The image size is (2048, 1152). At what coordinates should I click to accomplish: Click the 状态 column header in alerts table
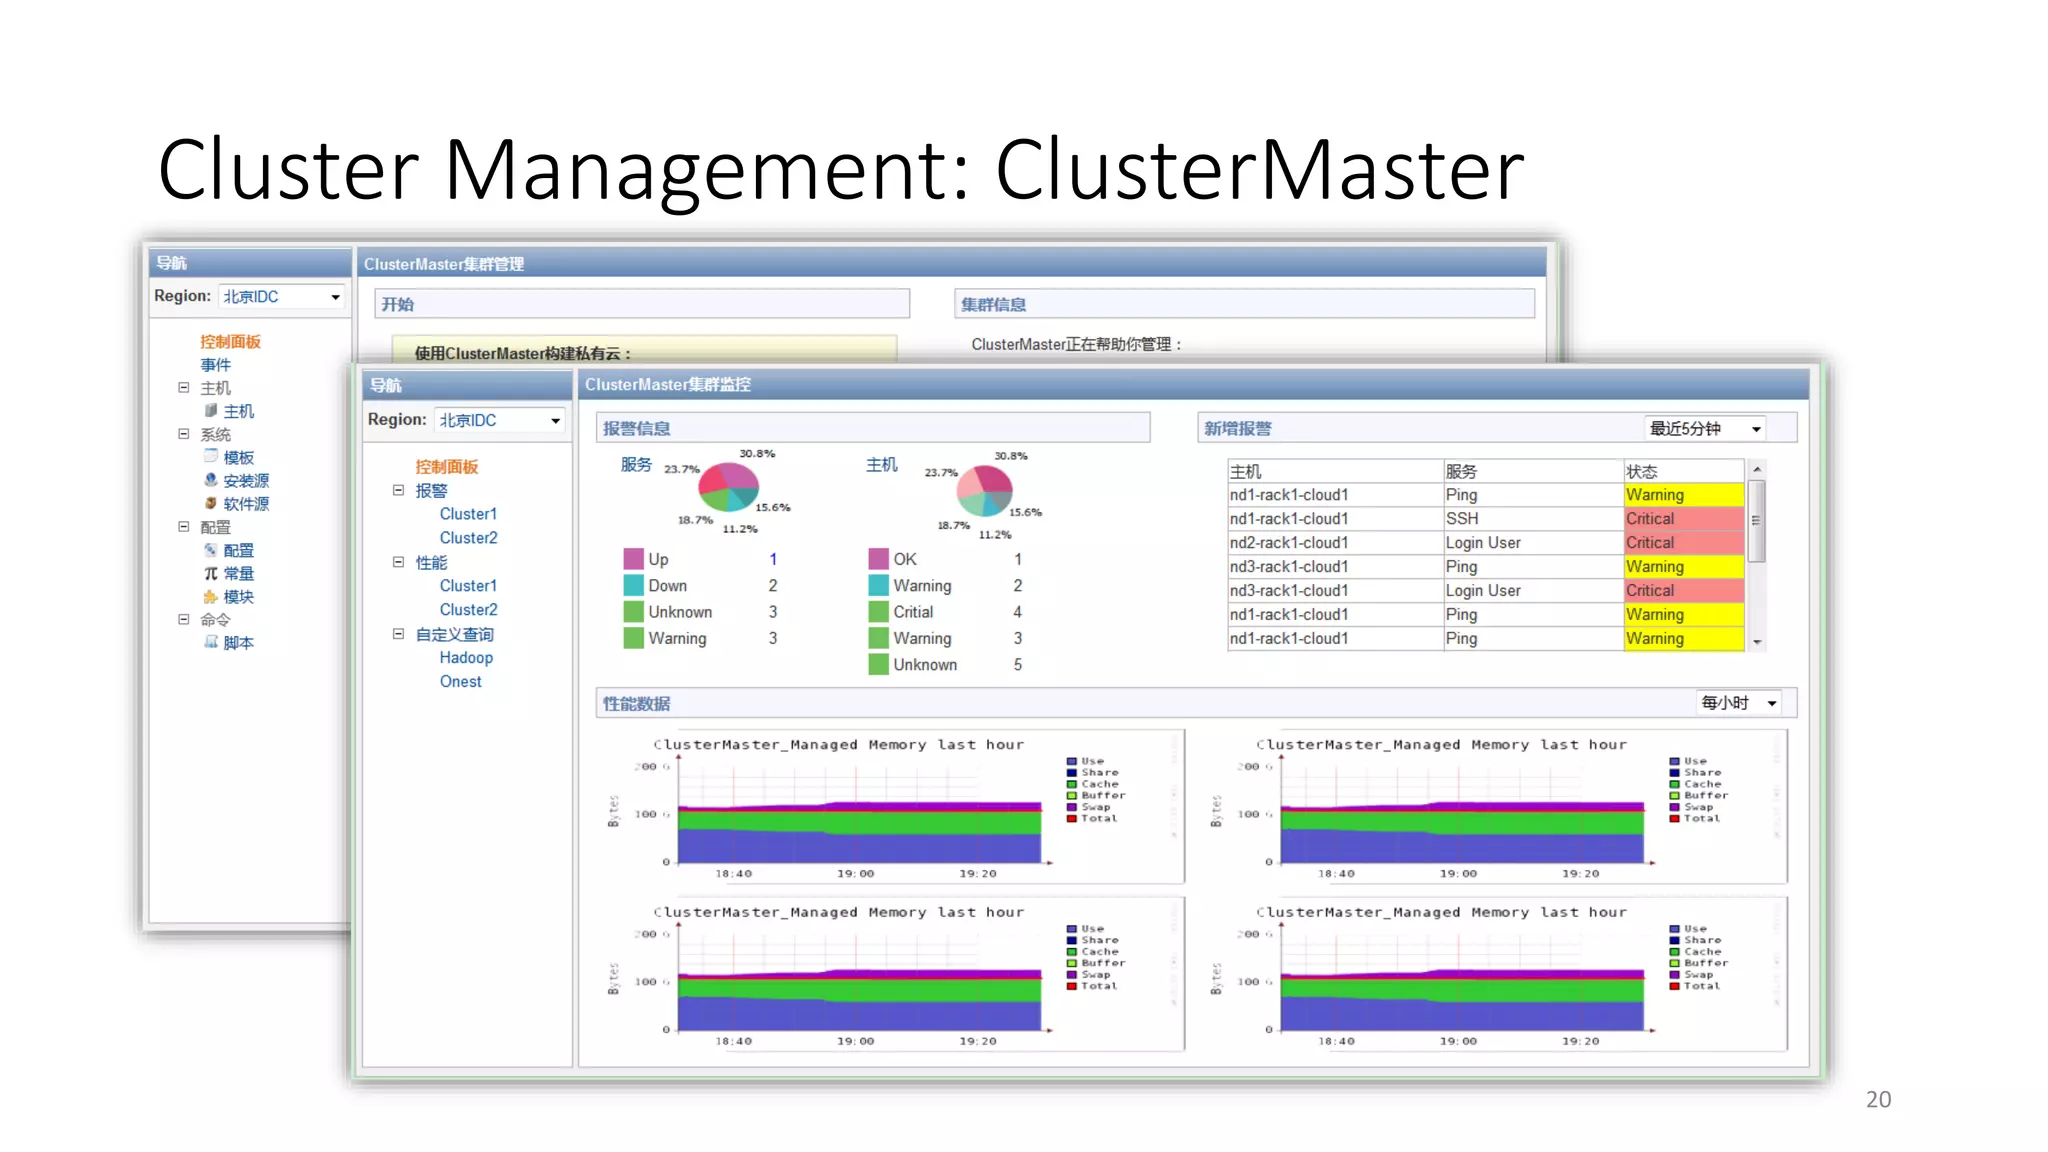[1684, 471]
